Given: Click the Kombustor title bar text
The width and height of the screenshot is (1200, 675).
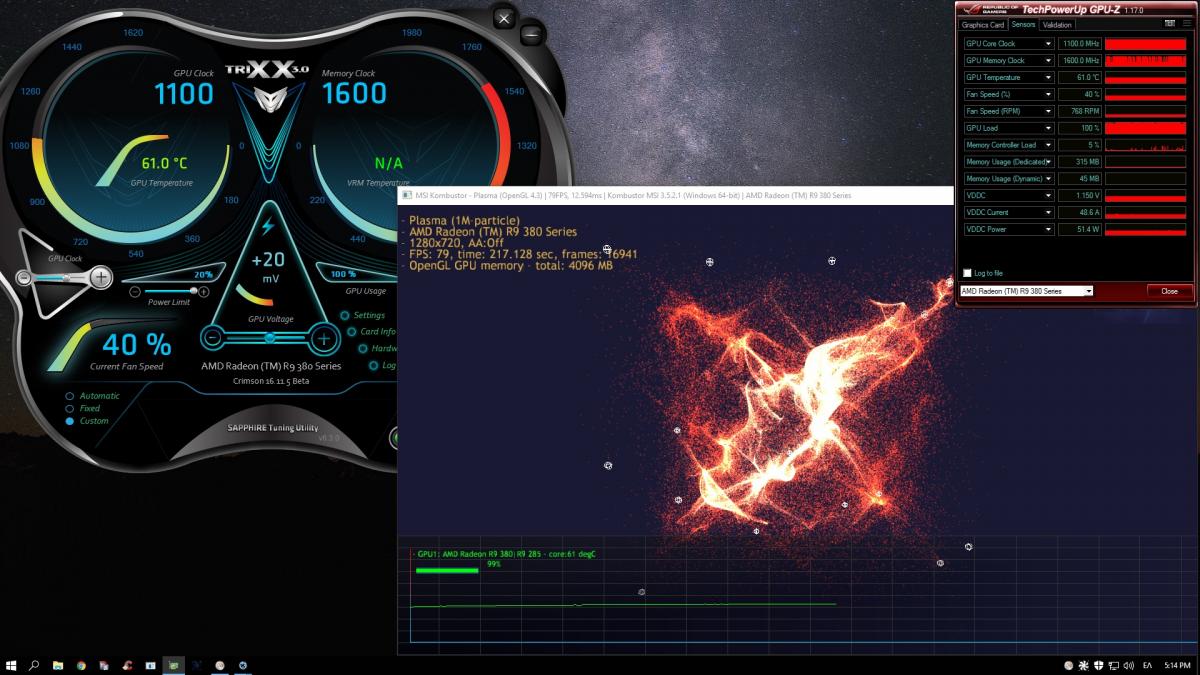Looking at the screenshot, I should (633, 195).
